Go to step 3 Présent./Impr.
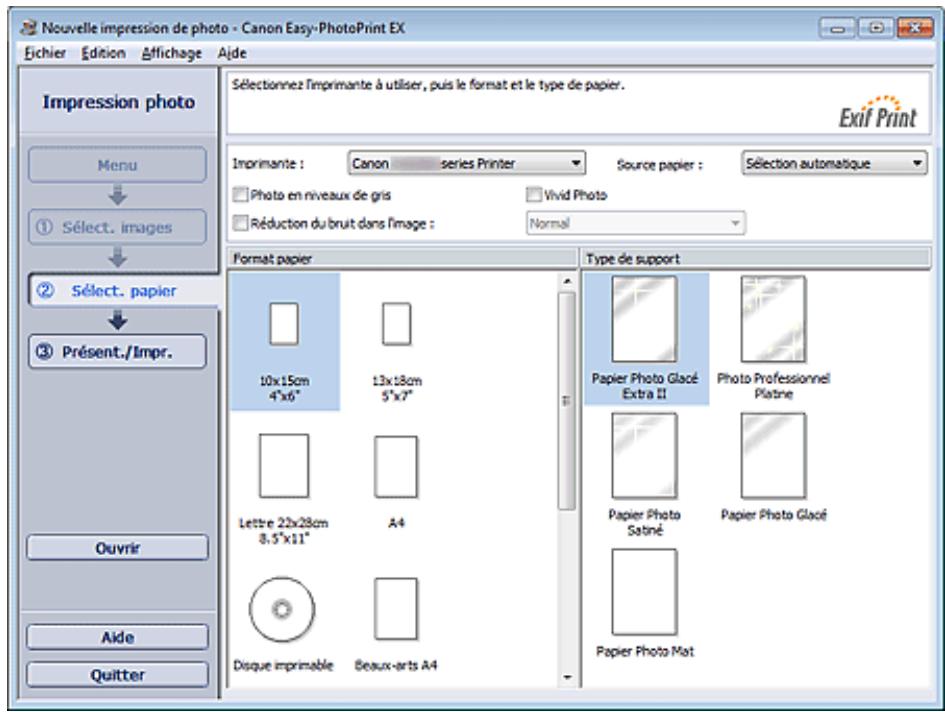Viewport: 945px width, 712px height. point(118,351)
